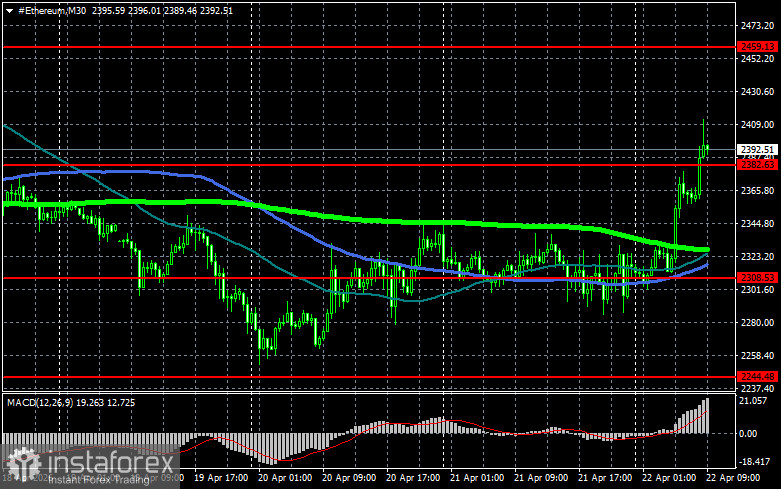Click the 2430.60 price scale value

click(x=758, y=92)
